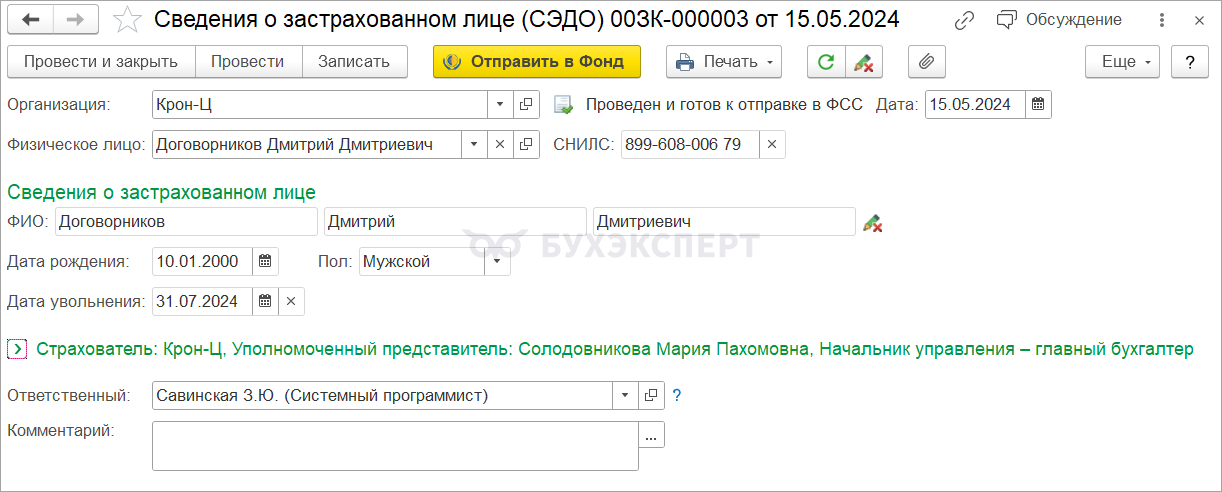Clear the СНИЛС field
1222x492 pixels.
pos(771,145)
